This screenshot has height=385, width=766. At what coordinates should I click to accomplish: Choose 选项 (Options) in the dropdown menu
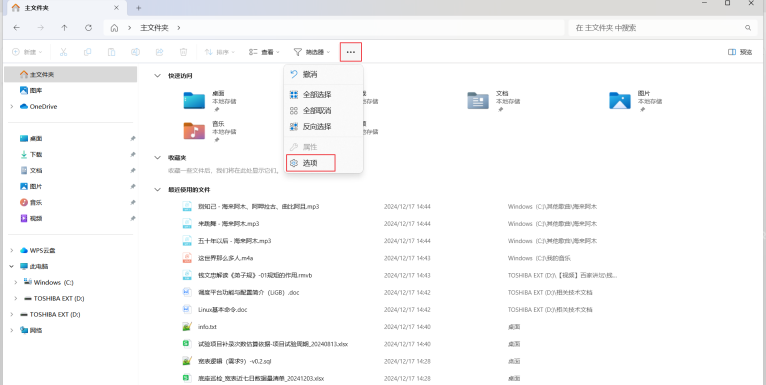click(311, 163)
